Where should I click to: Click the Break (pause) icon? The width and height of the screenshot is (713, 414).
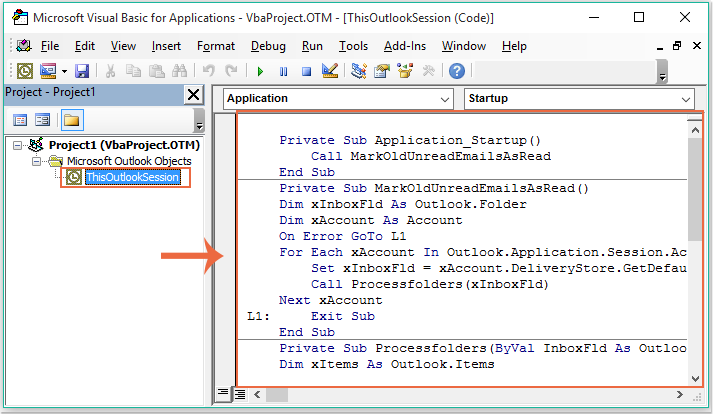(283, 71)
